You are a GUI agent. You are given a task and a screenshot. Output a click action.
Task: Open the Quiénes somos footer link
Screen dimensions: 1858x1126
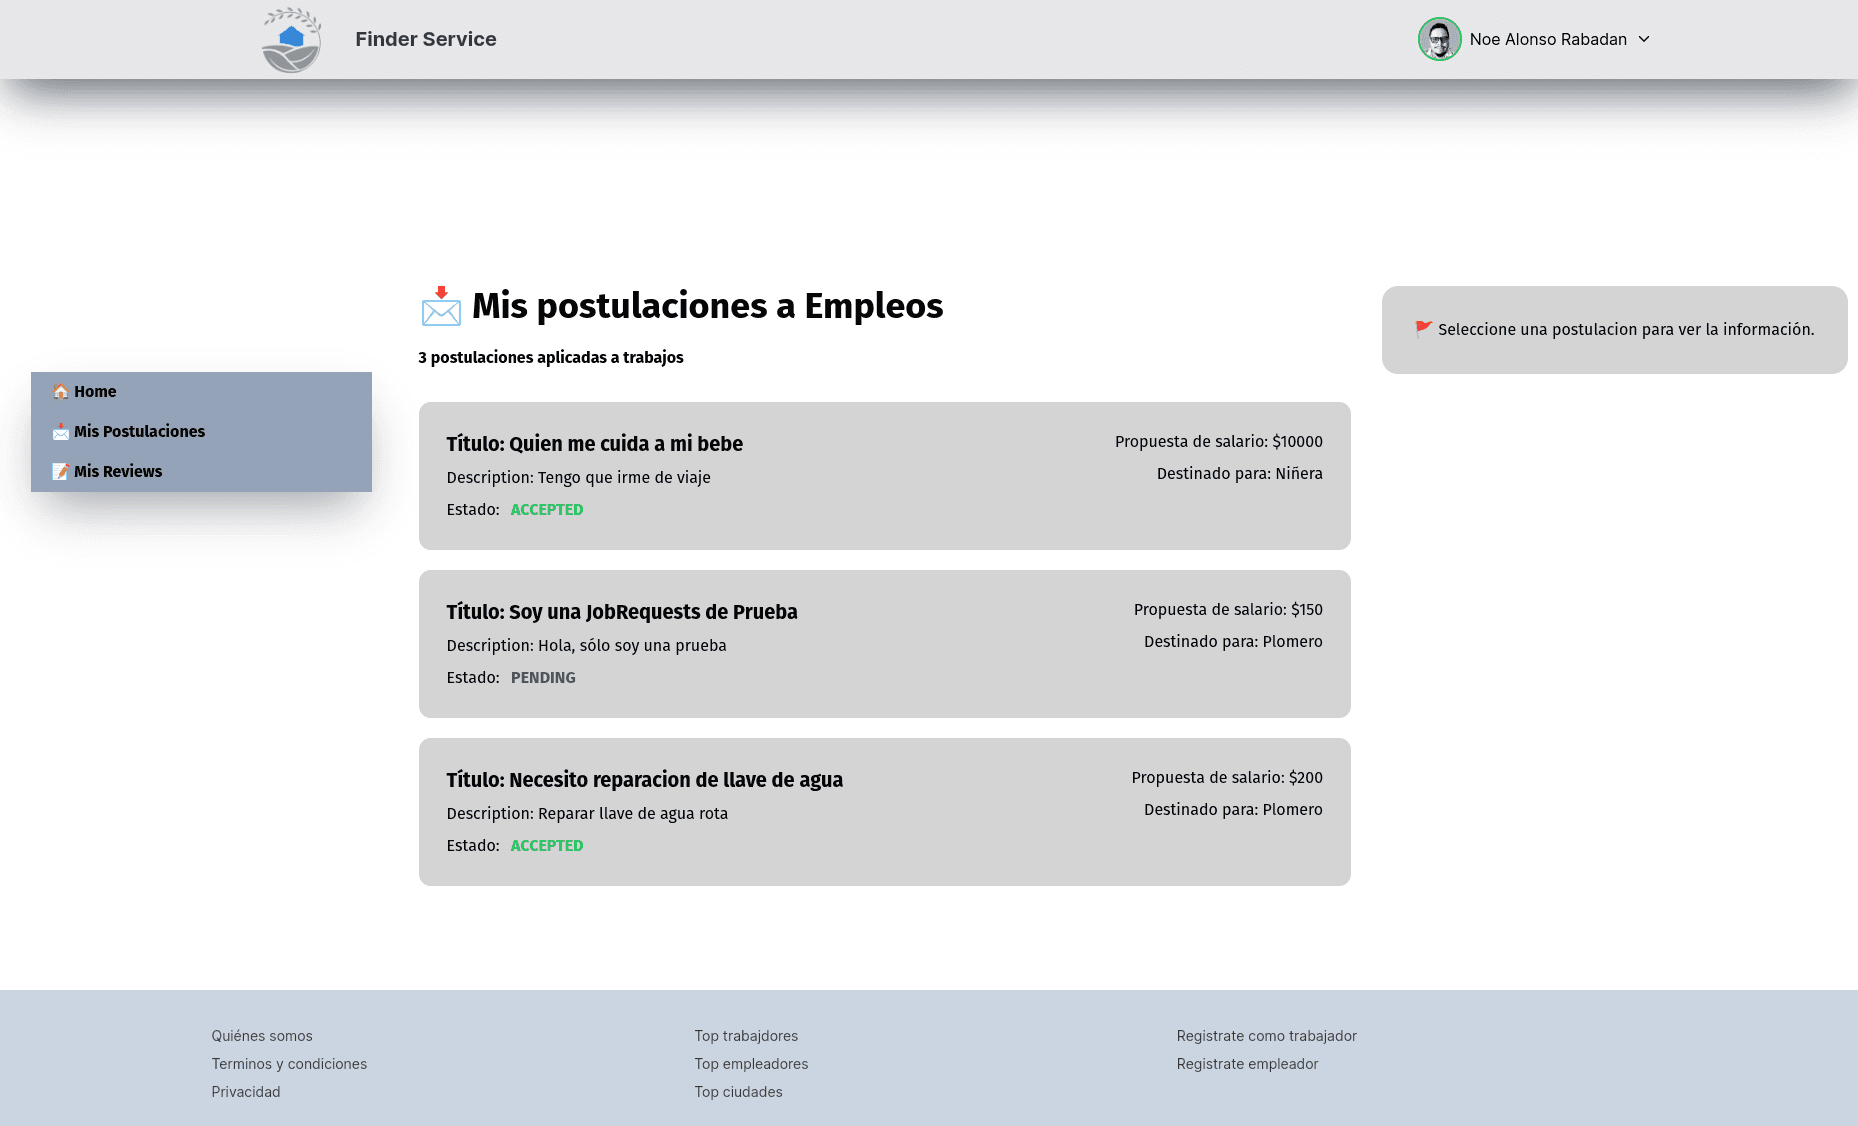click(x=262, y=1036)
